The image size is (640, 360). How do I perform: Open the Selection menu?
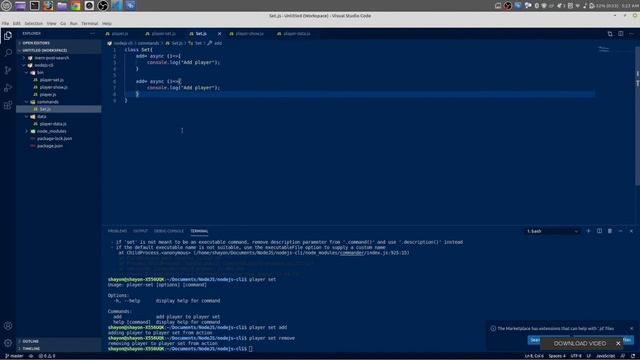pos(33,24)
